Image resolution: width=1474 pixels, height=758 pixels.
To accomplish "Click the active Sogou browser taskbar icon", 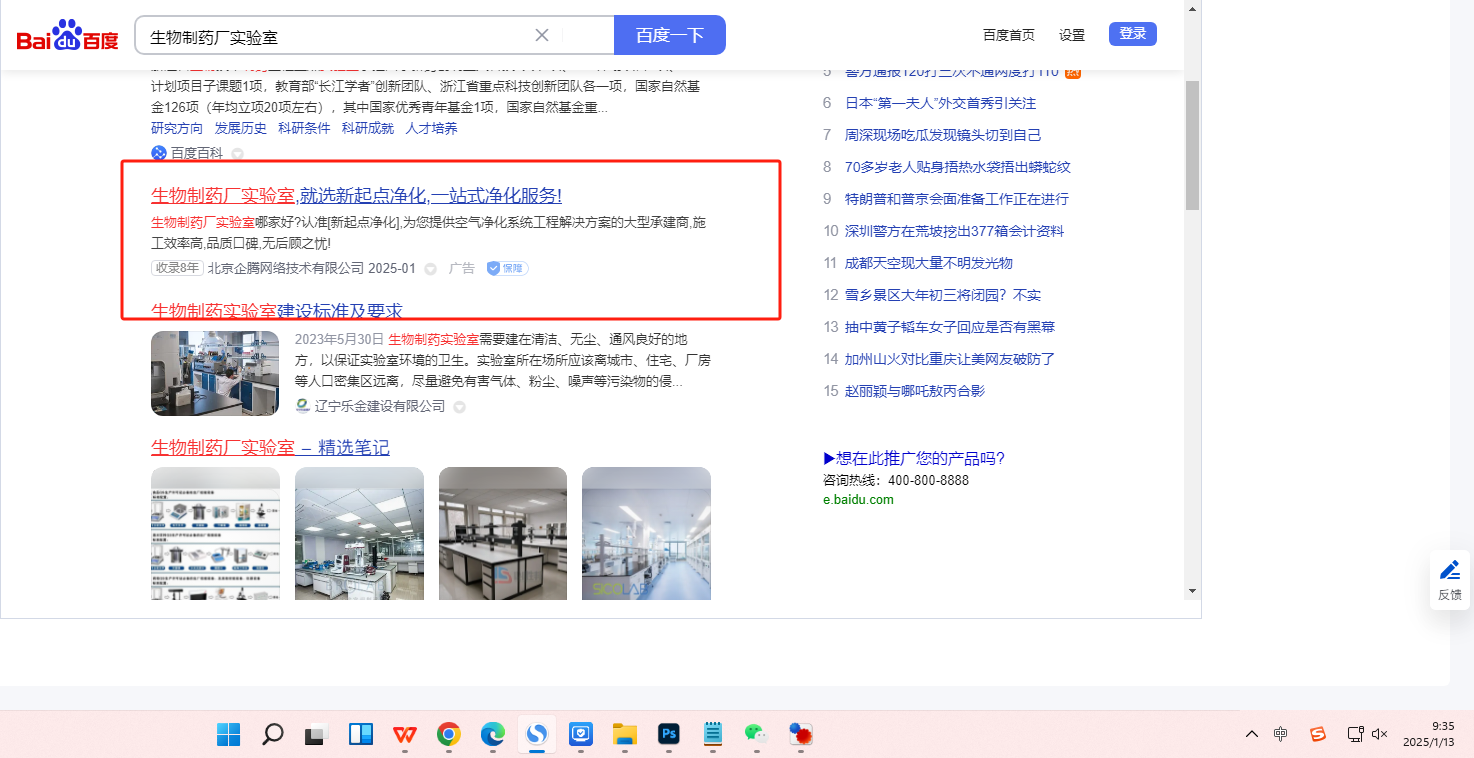I will [x=537, y=735].
